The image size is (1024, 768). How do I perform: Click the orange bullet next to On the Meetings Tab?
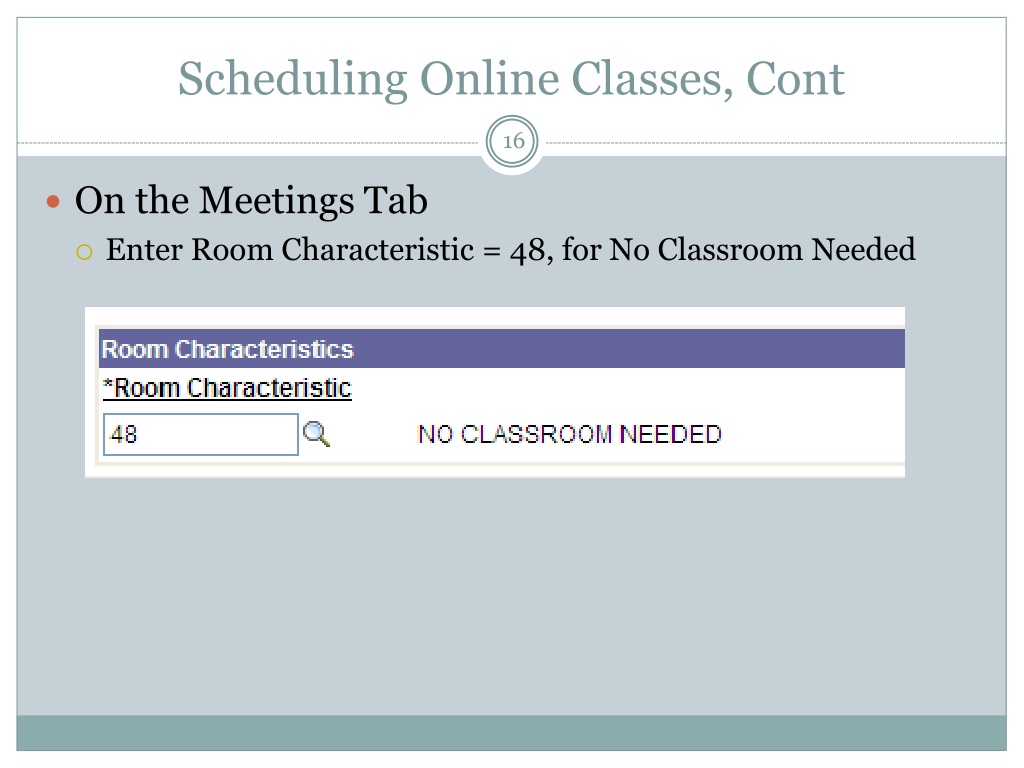(x=54, y=202)
